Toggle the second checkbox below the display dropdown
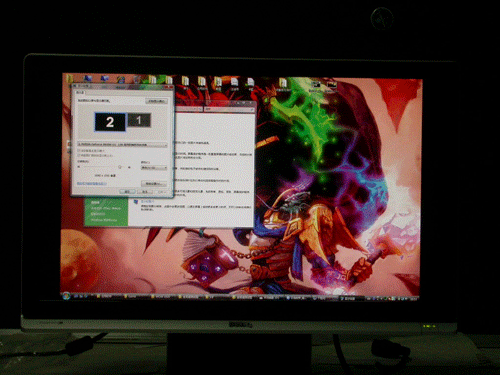The width and height of the screenshot is (500, 375). [x=79, y=155]
